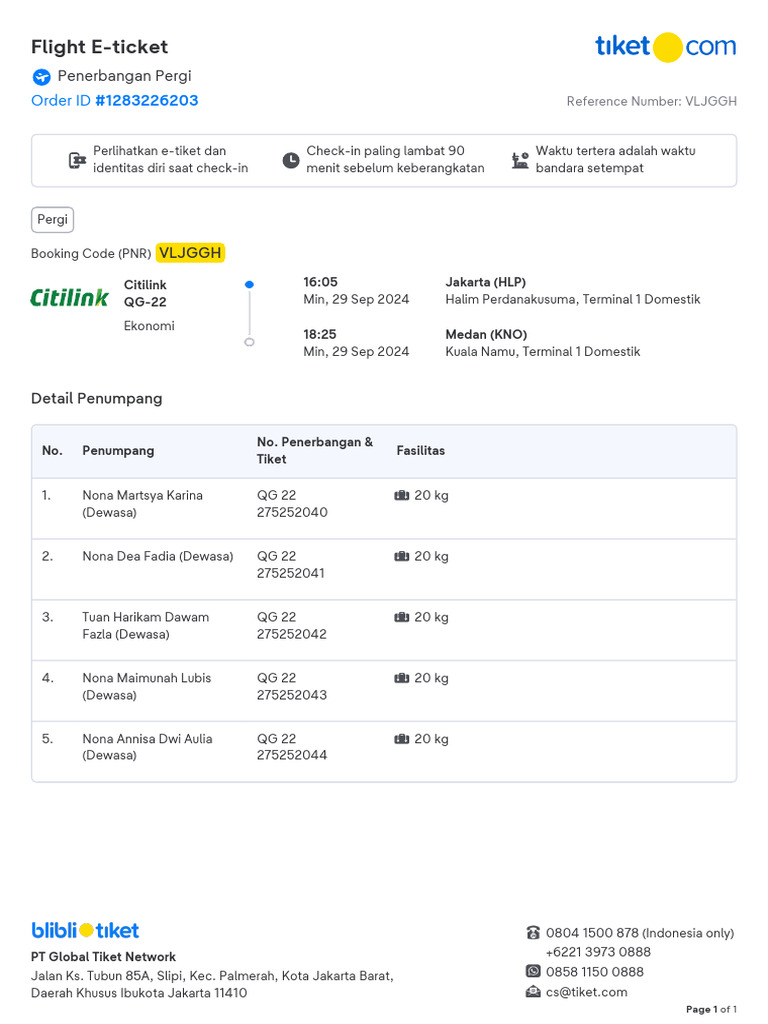Click the telephone icon in the footer
768x1024 pixels.
point(533,933)
